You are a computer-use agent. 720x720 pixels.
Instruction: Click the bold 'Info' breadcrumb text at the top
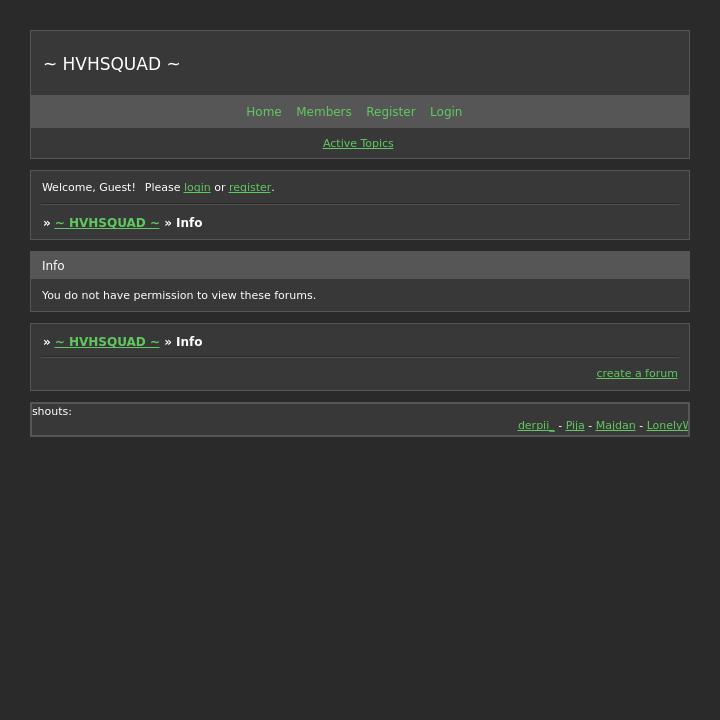(x=189, y=223)
